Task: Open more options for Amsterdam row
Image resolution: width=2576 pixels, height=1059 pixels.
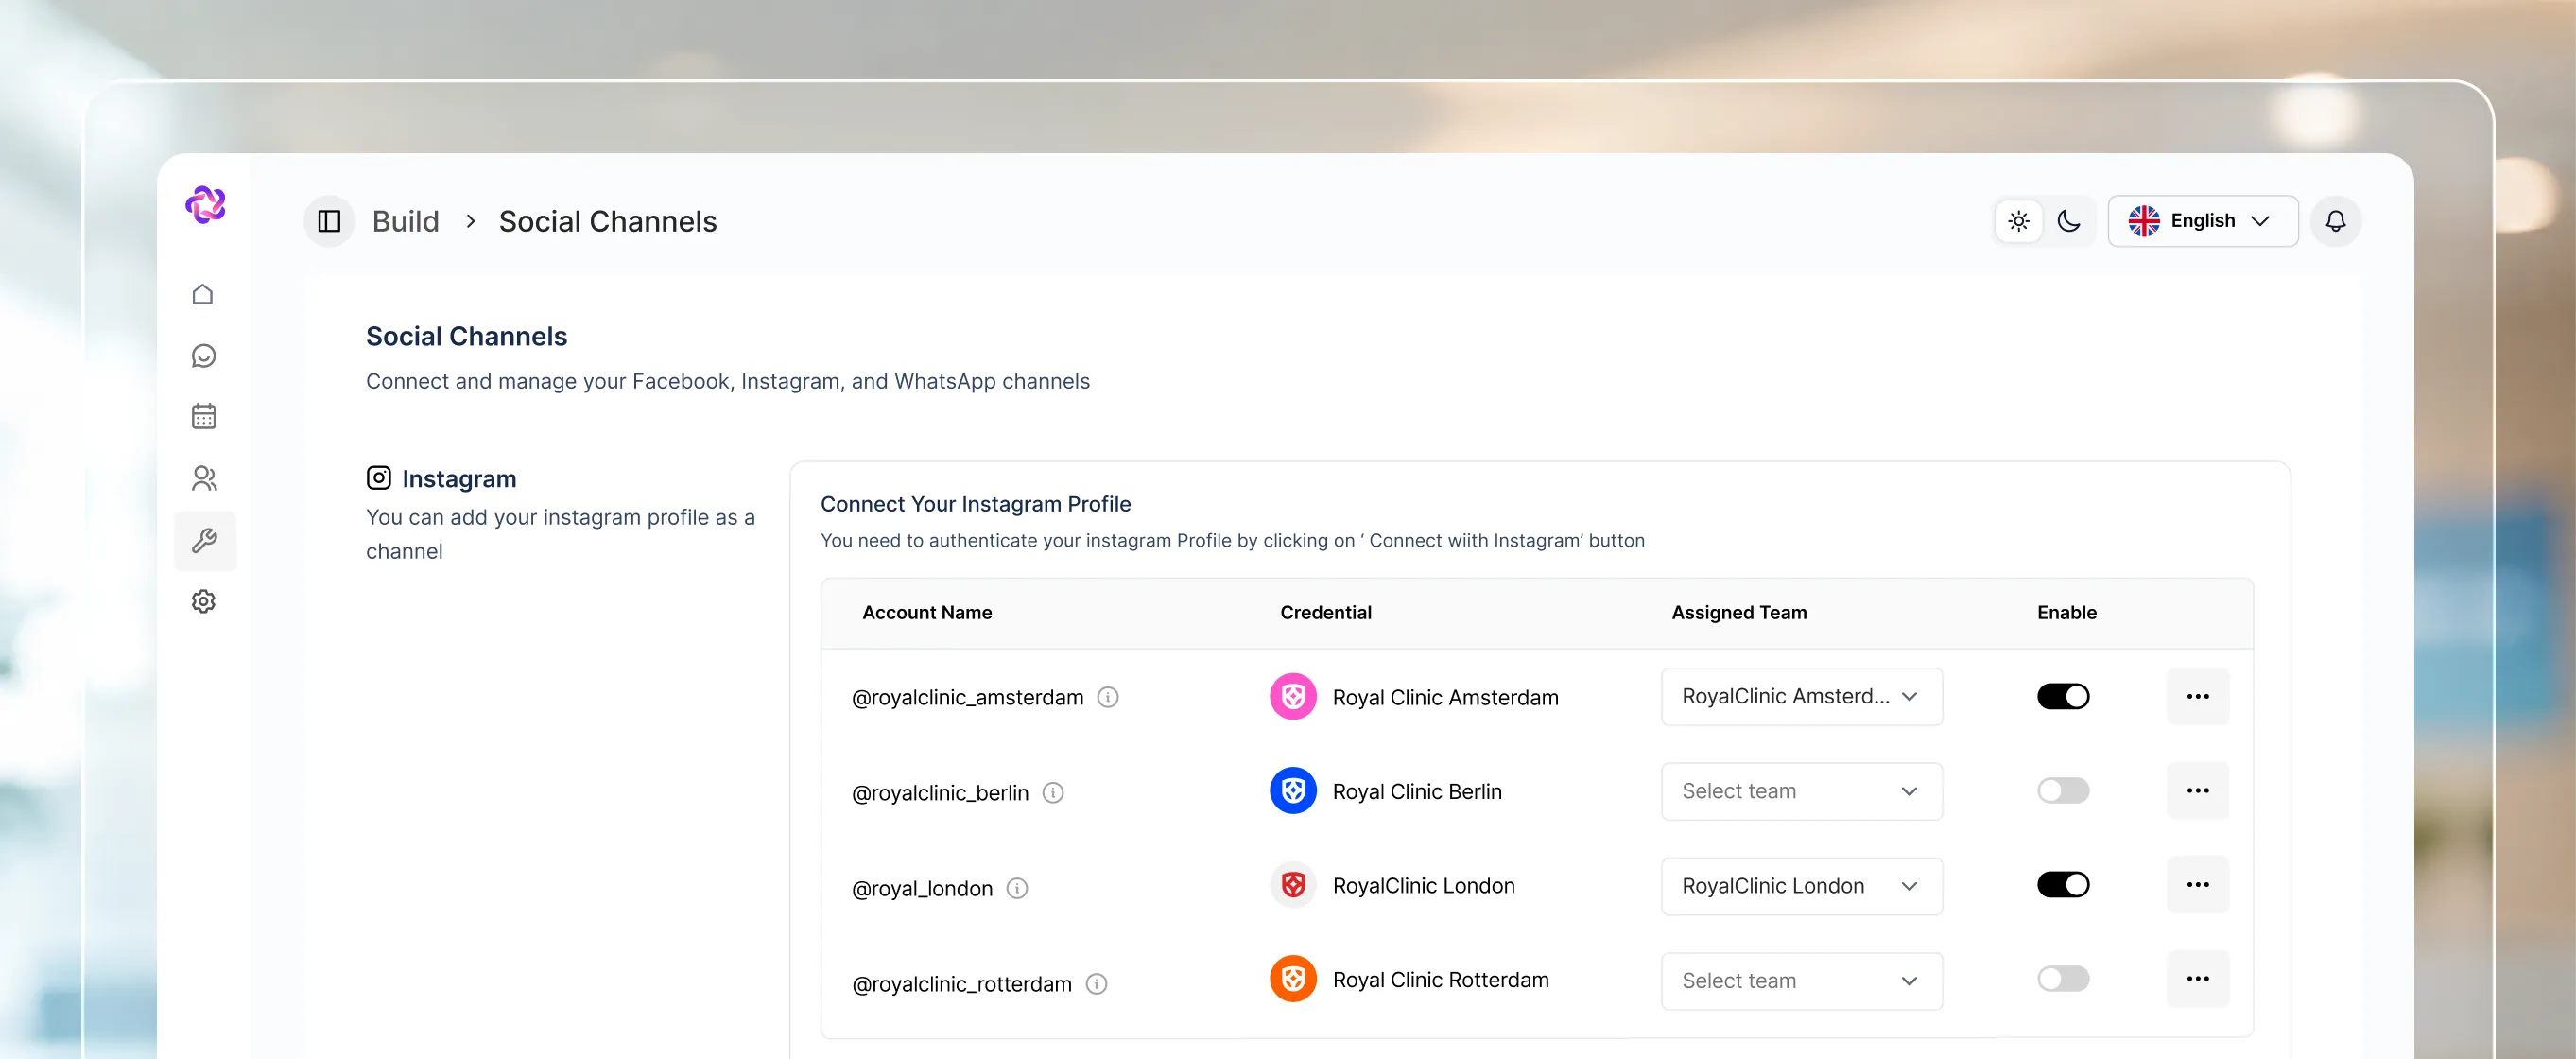Action: click(x=2198, y=696)
